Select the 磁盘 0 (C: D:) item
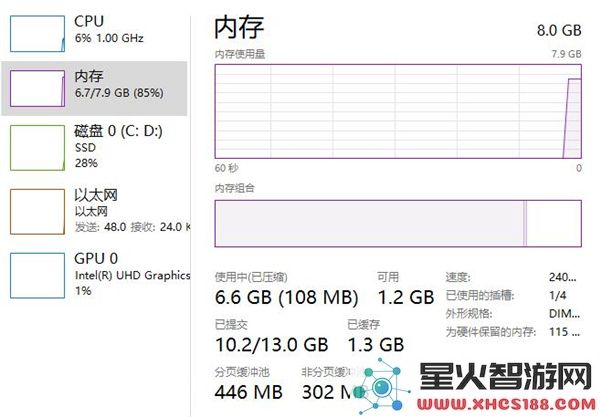600x417 pixels. [96, 147]
